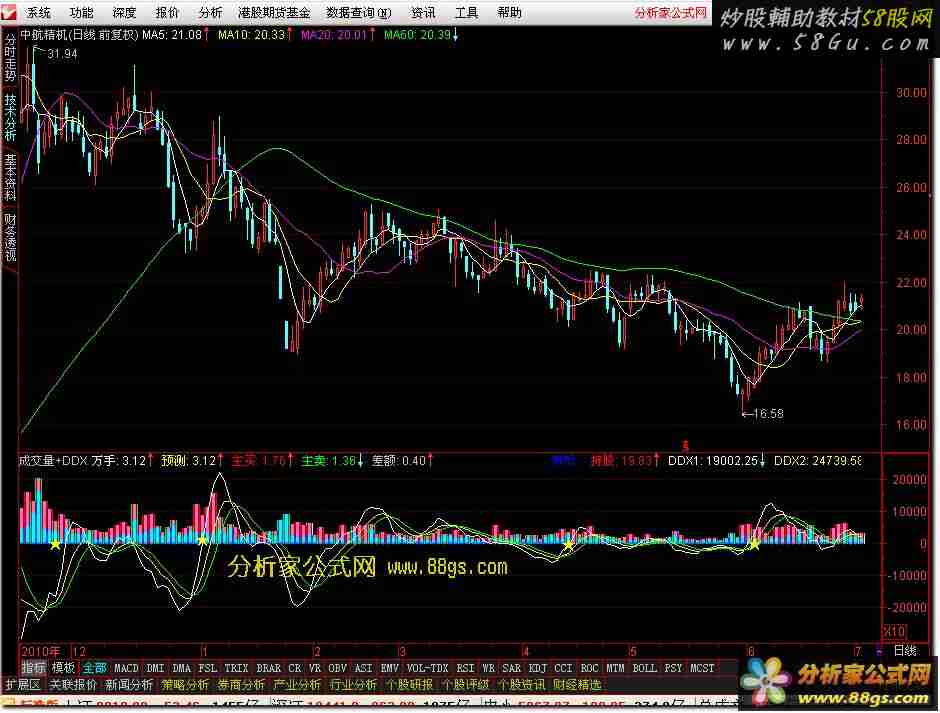Click the 成交量+DDX indicator title
This screenshot has height=713, width=940.
click(x=53, y=461)
